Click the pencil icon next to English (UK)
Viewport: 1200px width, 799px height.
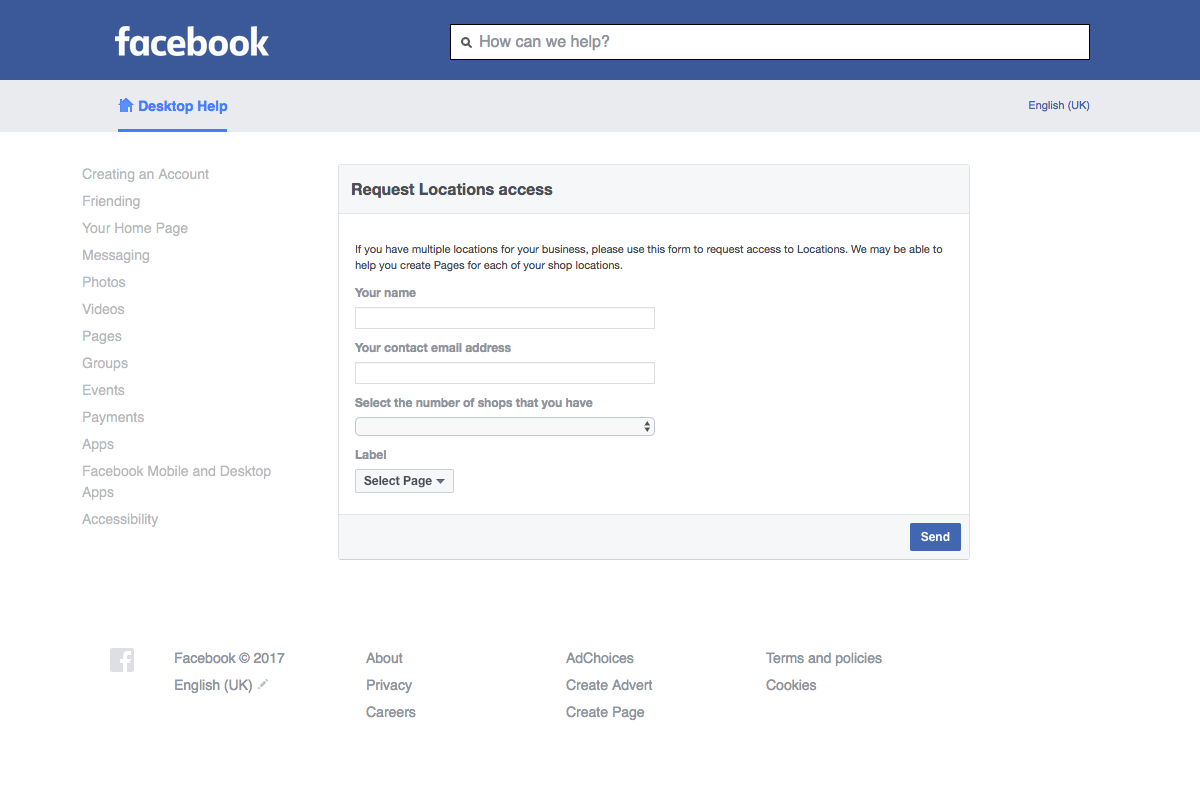click(x=263, y=685)
